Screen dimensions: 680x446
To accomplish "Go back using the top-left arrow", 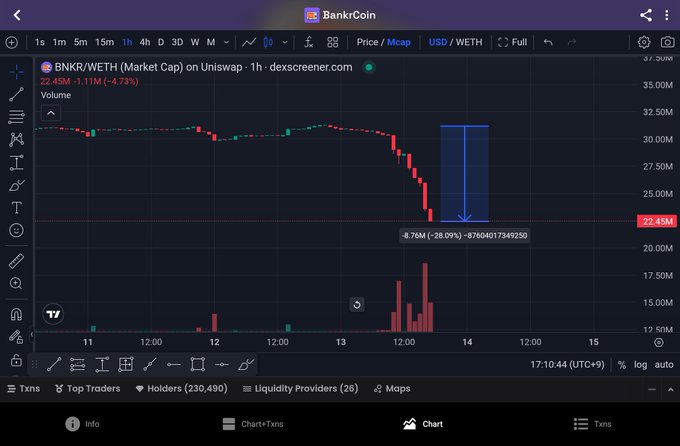I will tap(17, 15).
